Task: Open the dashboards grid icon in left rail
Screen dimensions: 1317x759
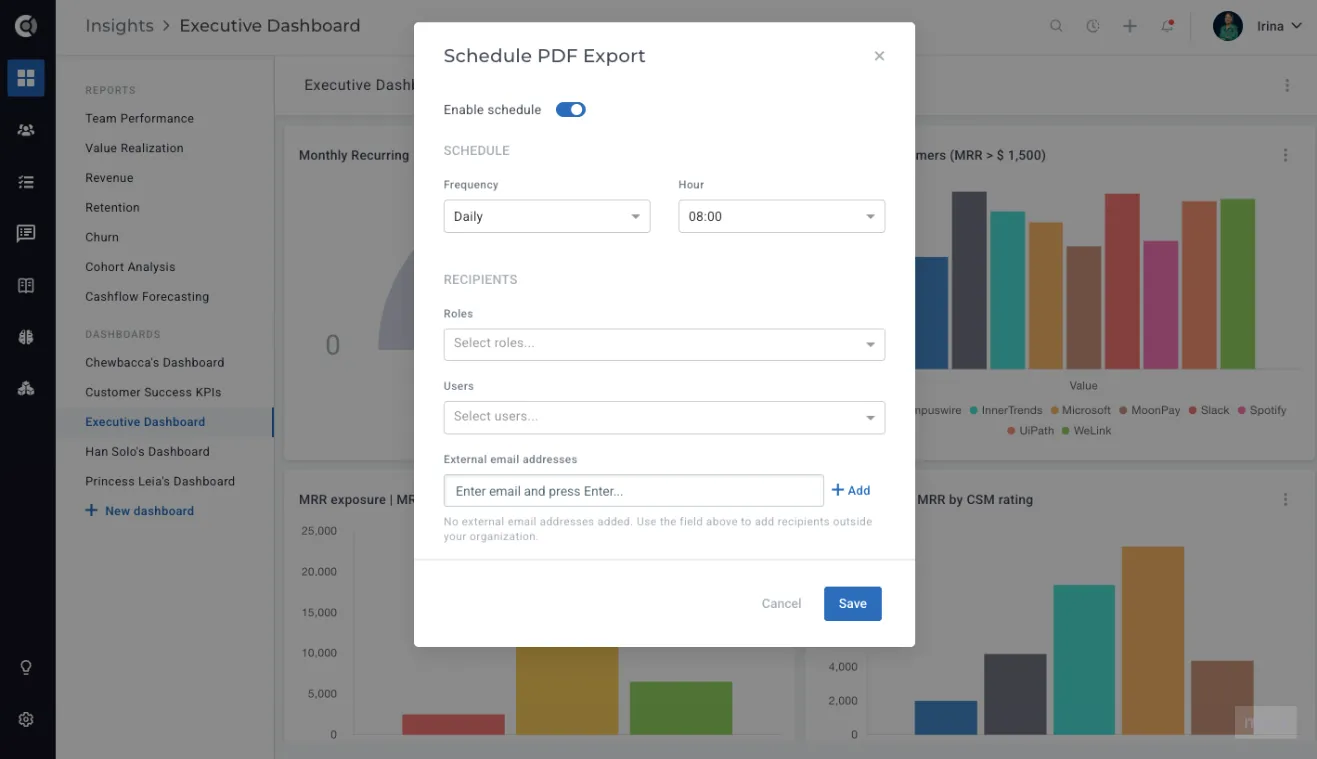Action: pyautogui.click(x=26, y=78)
